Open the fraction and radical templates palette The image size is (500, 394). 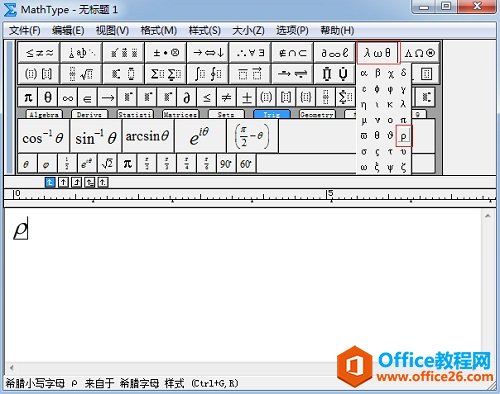pos(81,74)
